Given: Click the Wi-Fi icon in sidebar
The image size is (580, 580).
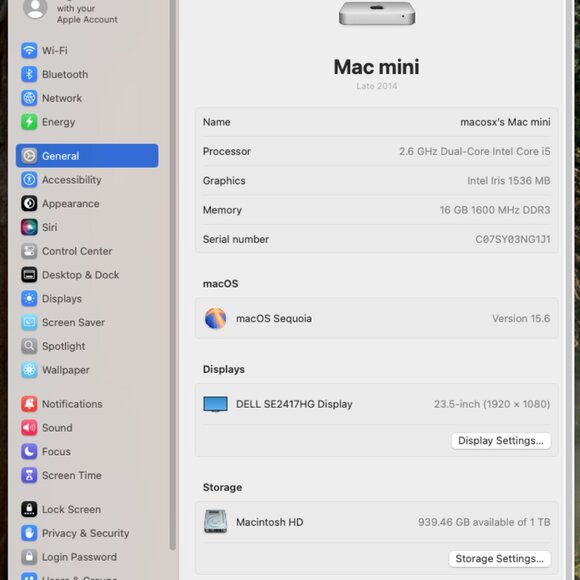Looking at the screenshot, I should click(29, 50).
